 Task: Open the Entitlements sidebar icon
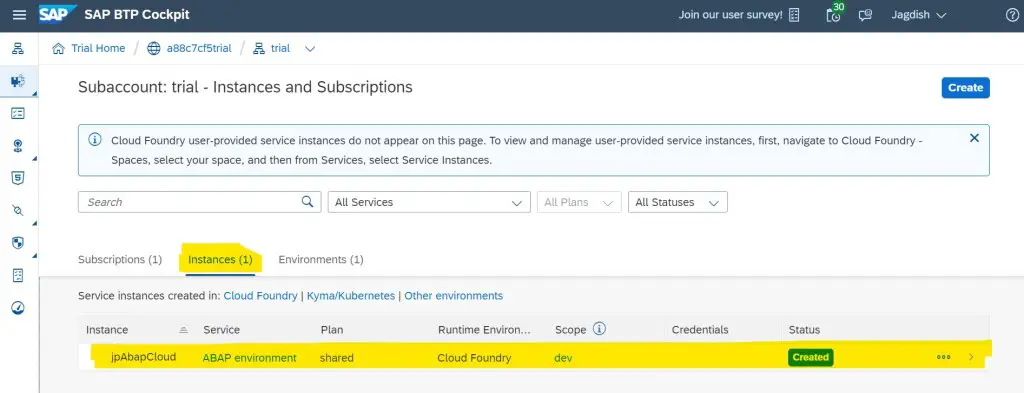(18, 275)
